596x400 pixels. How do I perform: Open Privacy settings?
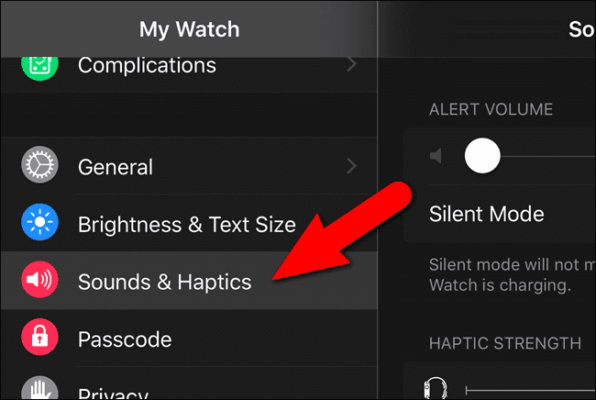[x=189, y=383]
